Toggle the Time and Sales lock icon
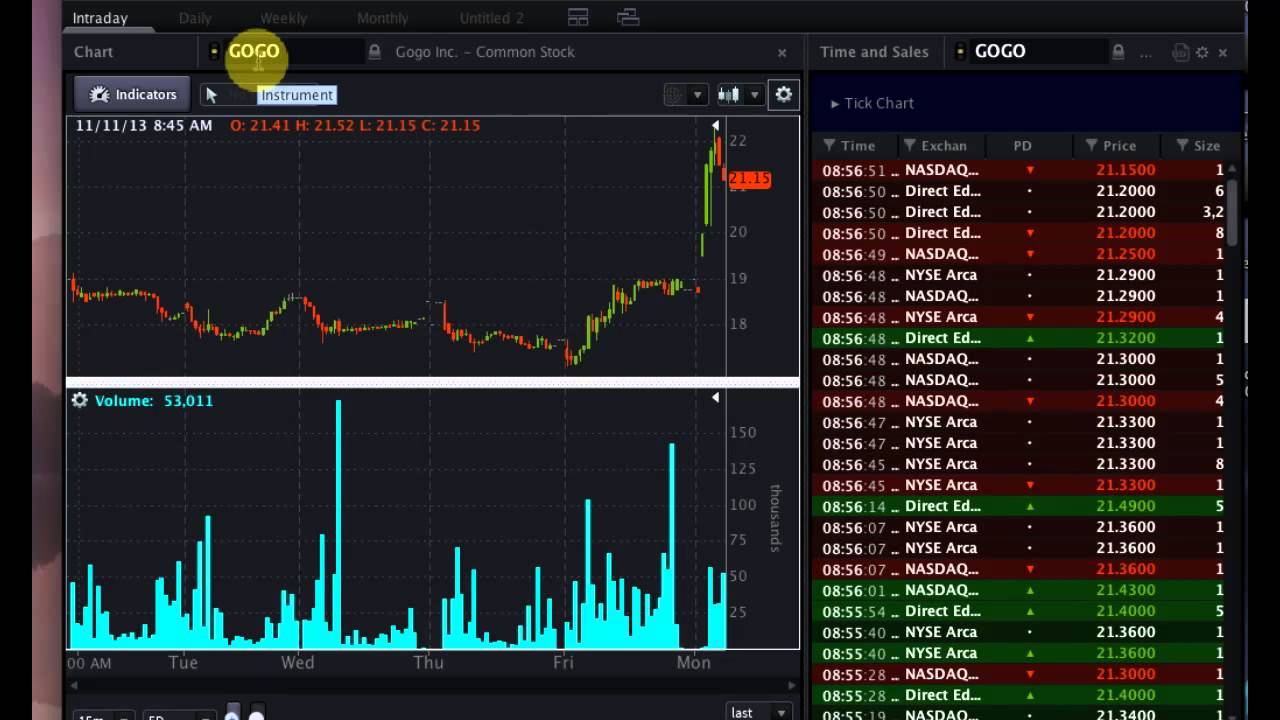The image size is (1280, 720). 1118,52
